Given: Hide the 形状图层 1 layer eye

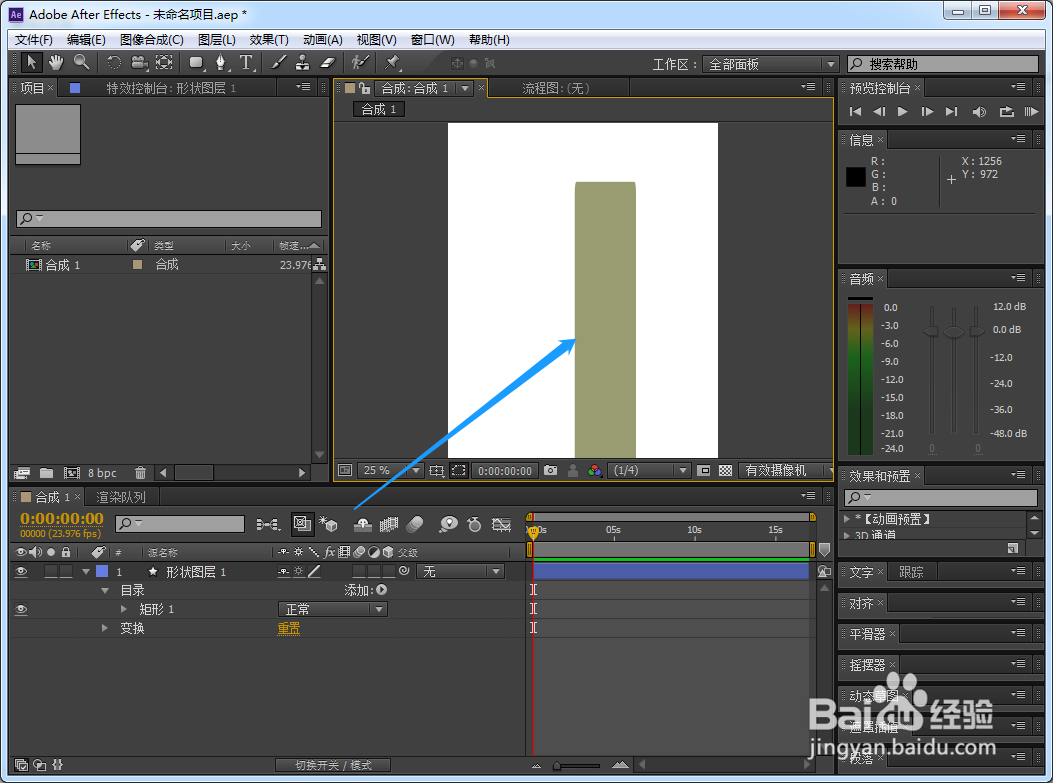Looking at the screenshot, I should (x=21, y=571).
